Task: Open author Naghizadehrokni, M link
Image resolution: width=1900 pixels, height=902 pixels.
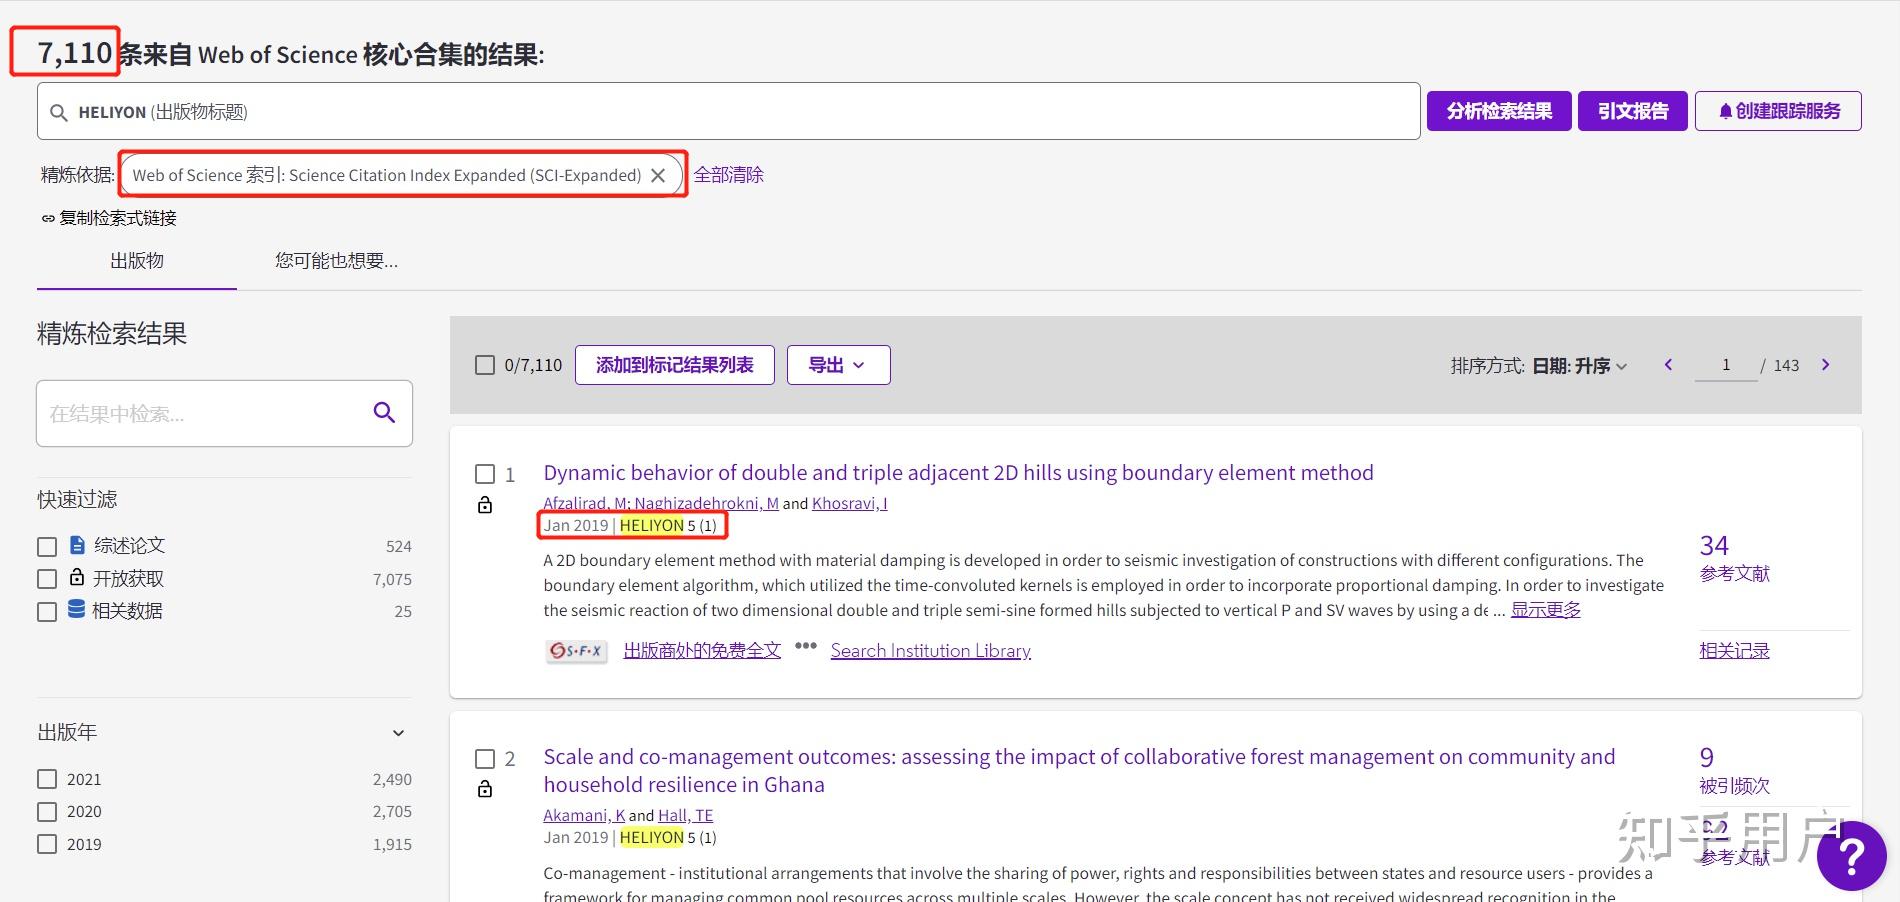Action: (706, 503)
